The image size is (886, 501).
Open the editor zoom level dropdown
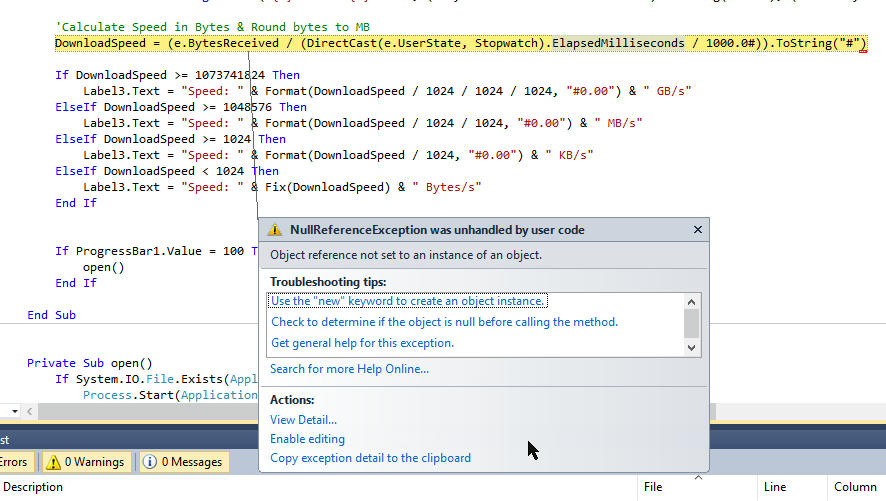(14, 411)
